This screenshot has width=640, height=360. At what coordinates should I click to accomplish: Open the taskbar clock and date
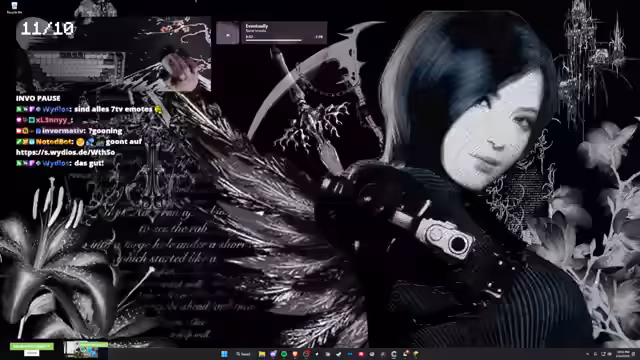623,354
